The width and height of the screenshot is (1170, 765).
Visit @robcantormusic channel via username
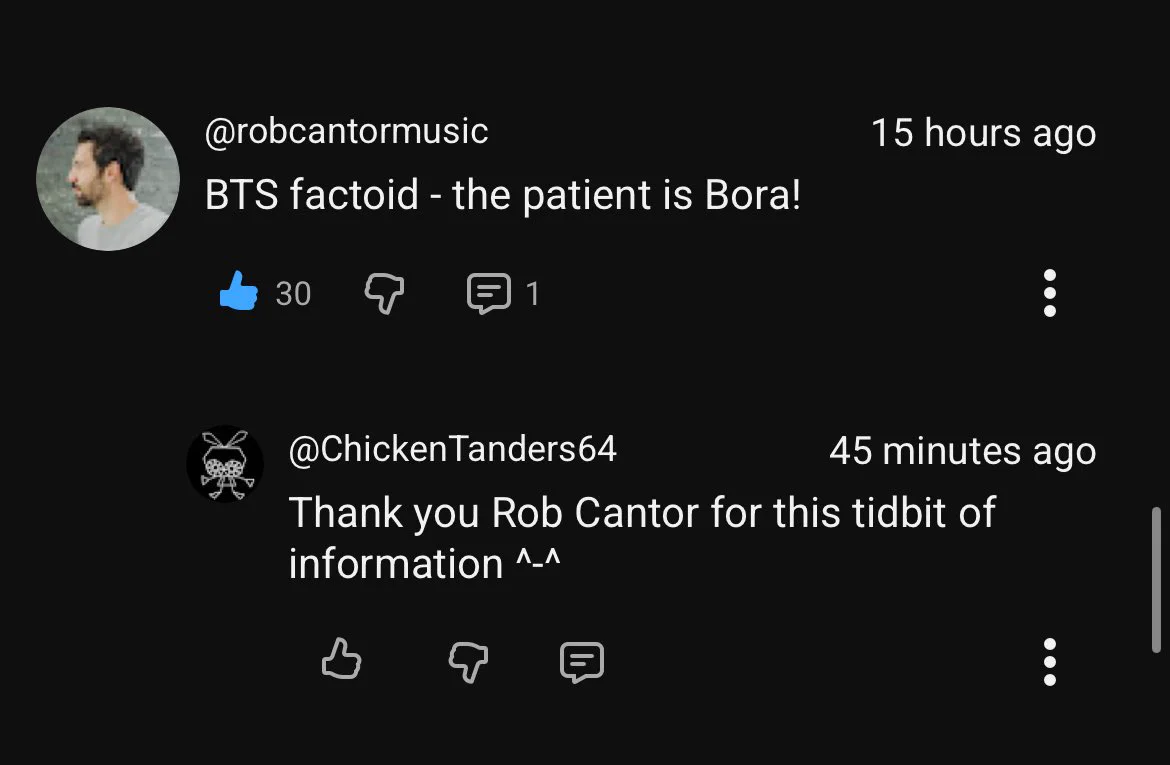[x=346, y=132]
